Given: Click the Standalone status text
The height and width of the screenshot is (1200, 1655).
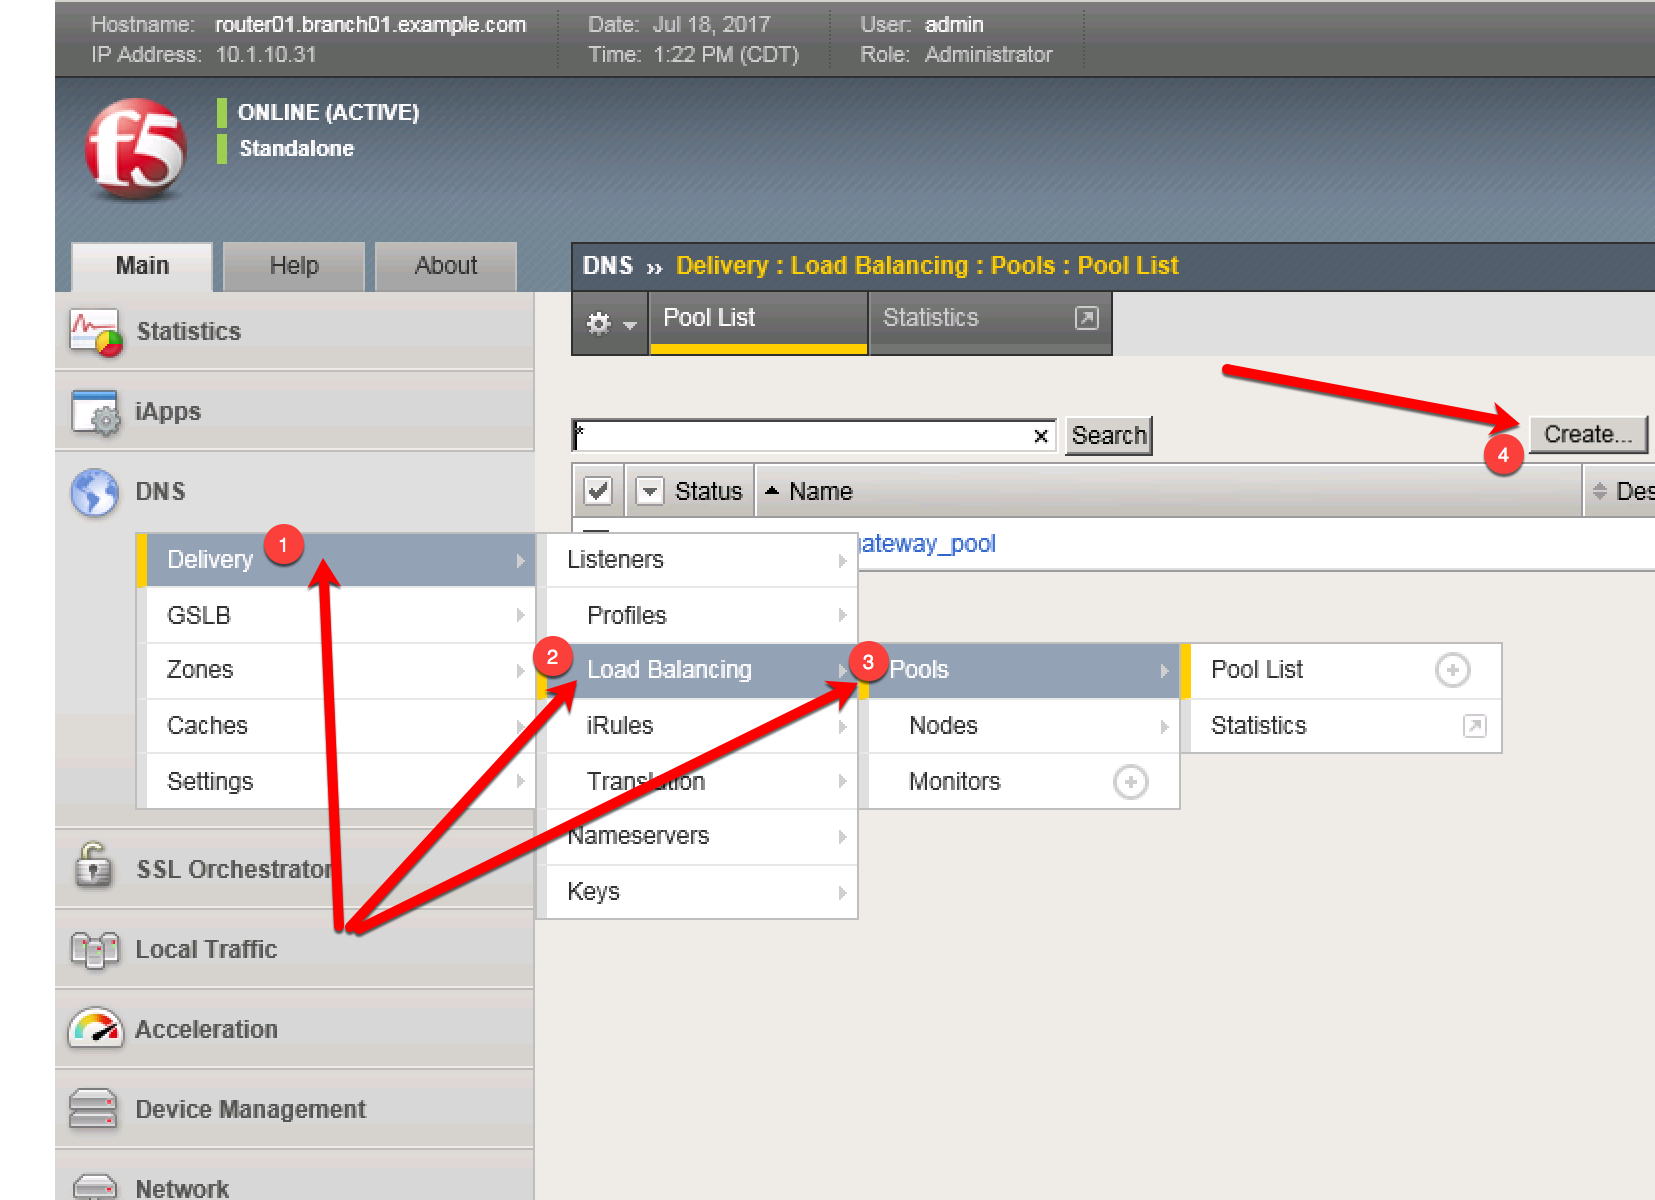Looking at the screenshot, I should point(296,148).
